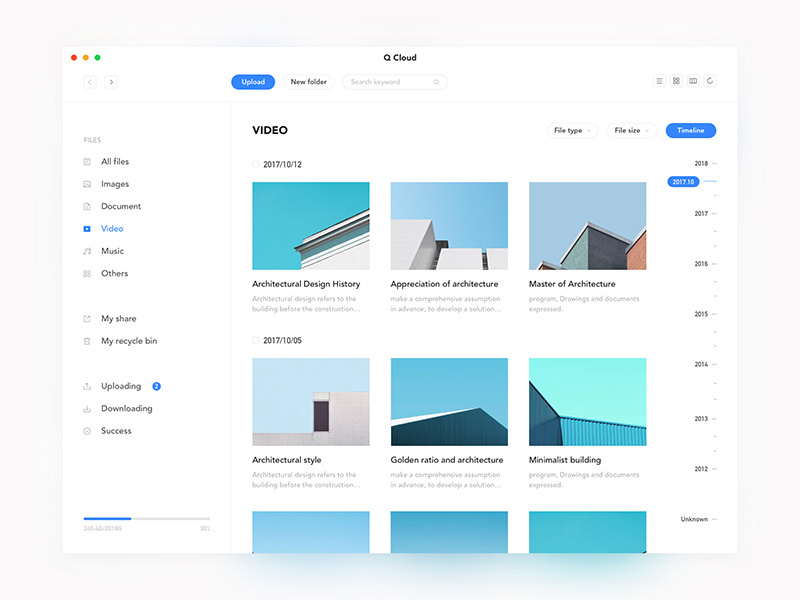Open All files in sidebar
This screenshot has height=600, width=800.
pos(115,162)
